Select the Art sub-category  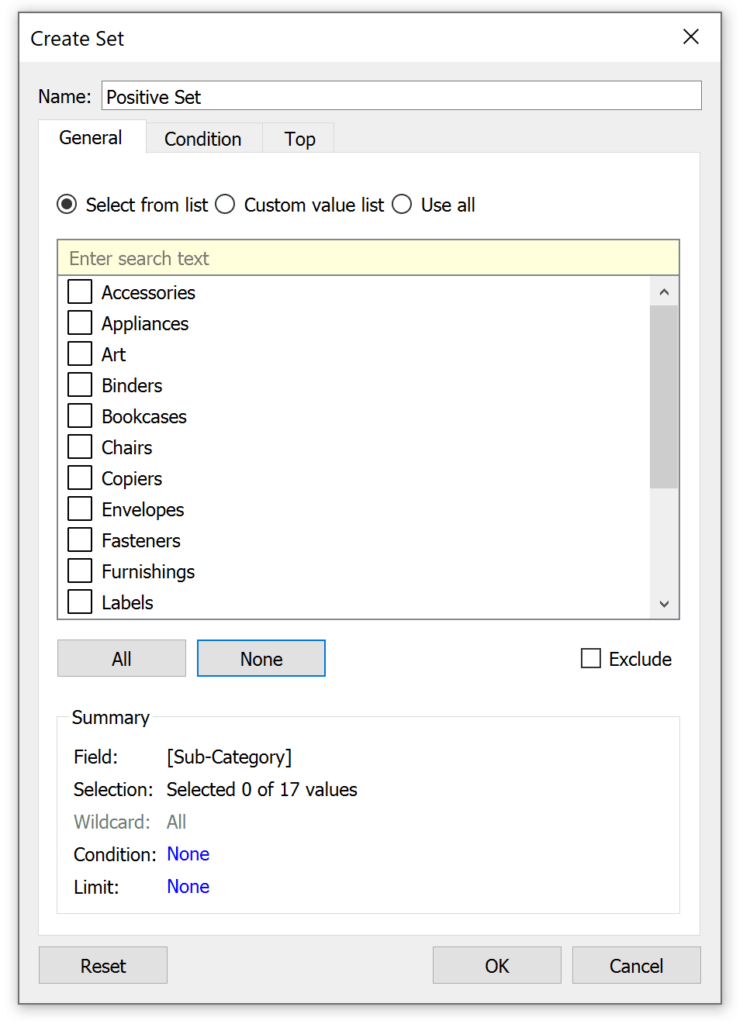[x=79, y=354]
